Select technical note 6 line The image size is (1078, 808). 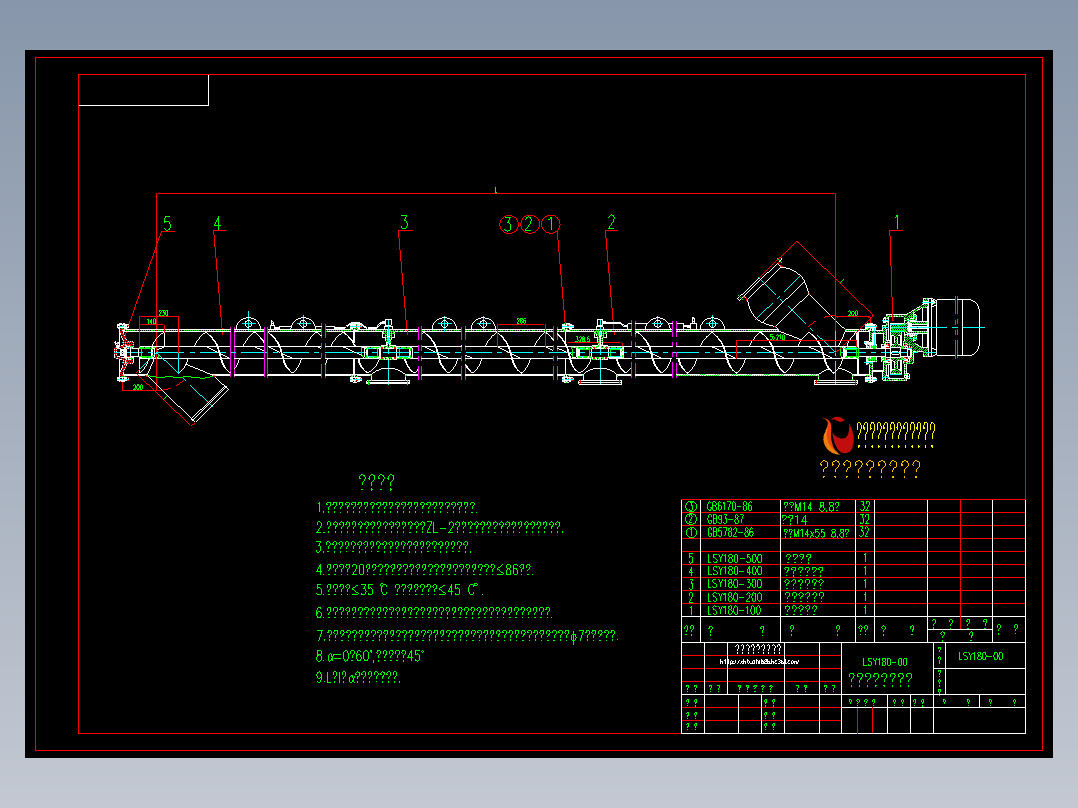point(434,612)
